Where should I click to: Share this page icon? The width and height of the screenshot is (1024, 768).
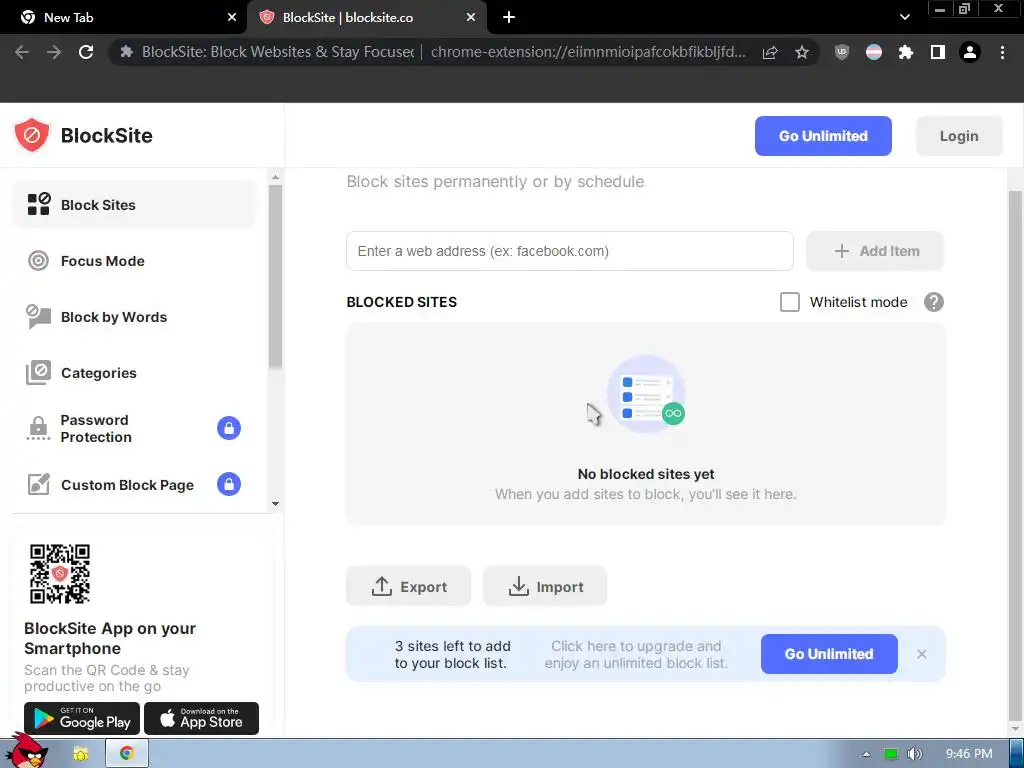(770, 52)
